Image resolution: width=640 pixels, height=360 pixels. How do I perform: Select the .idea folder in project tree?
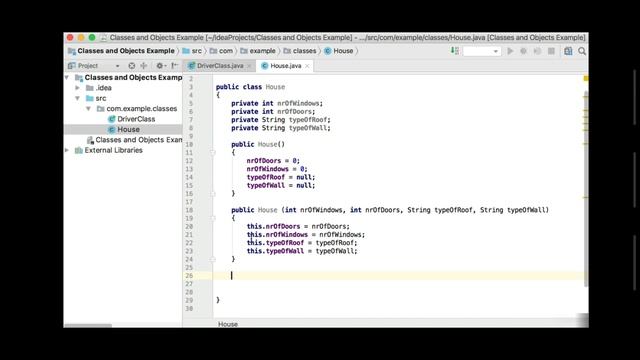pos(99,88)
